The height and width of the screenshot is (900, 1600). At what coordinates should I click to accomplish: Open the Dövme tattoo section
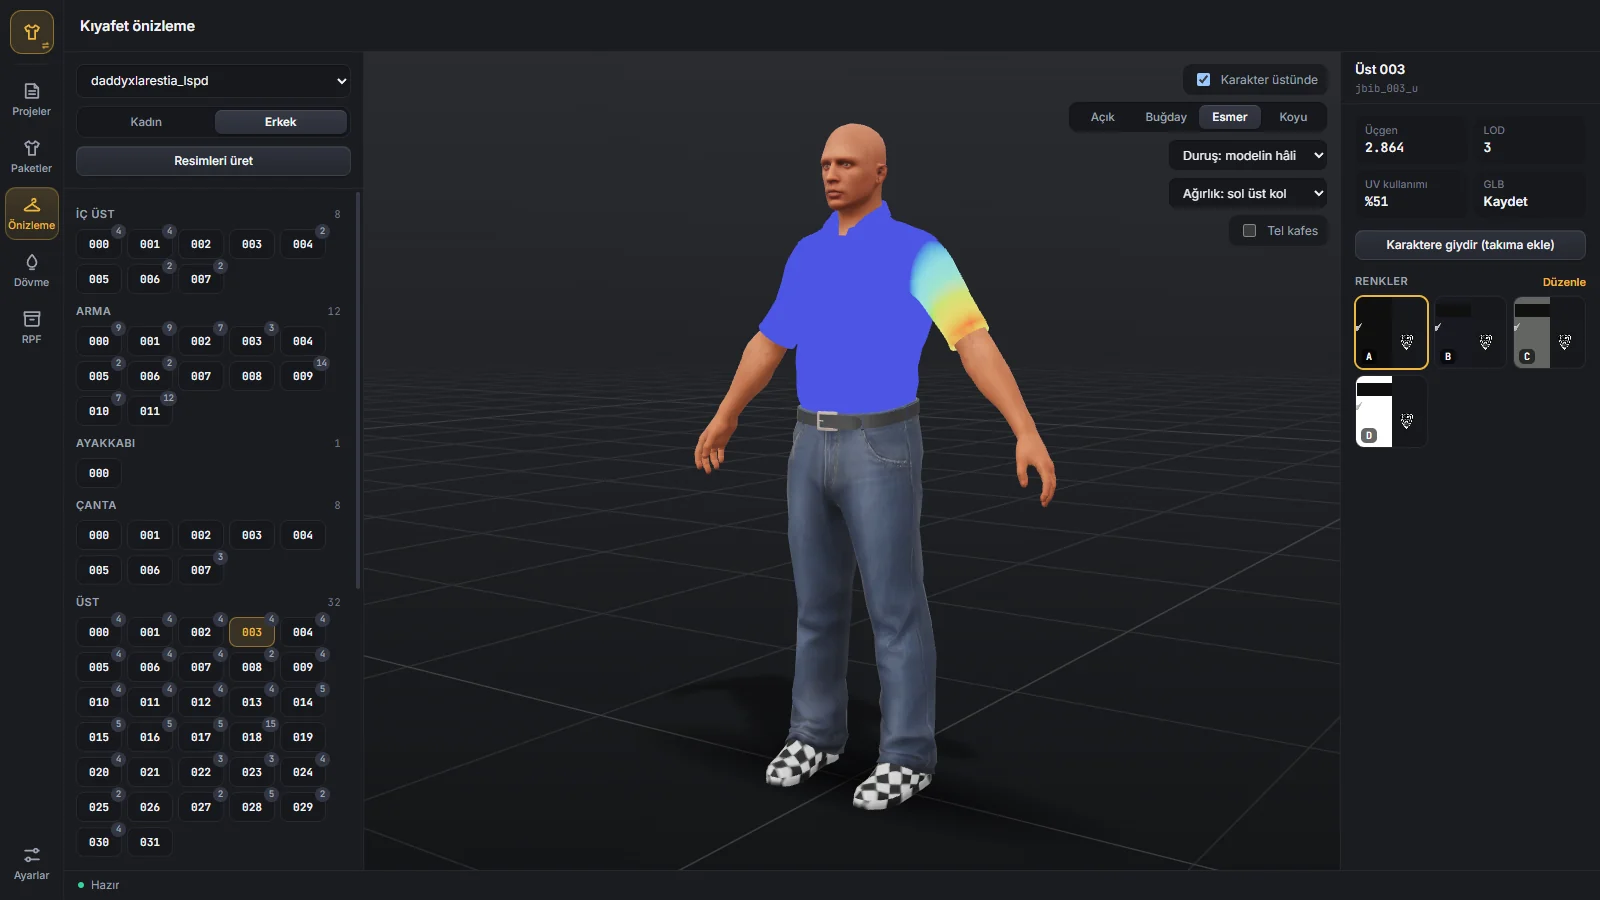[x=31, y=270]
